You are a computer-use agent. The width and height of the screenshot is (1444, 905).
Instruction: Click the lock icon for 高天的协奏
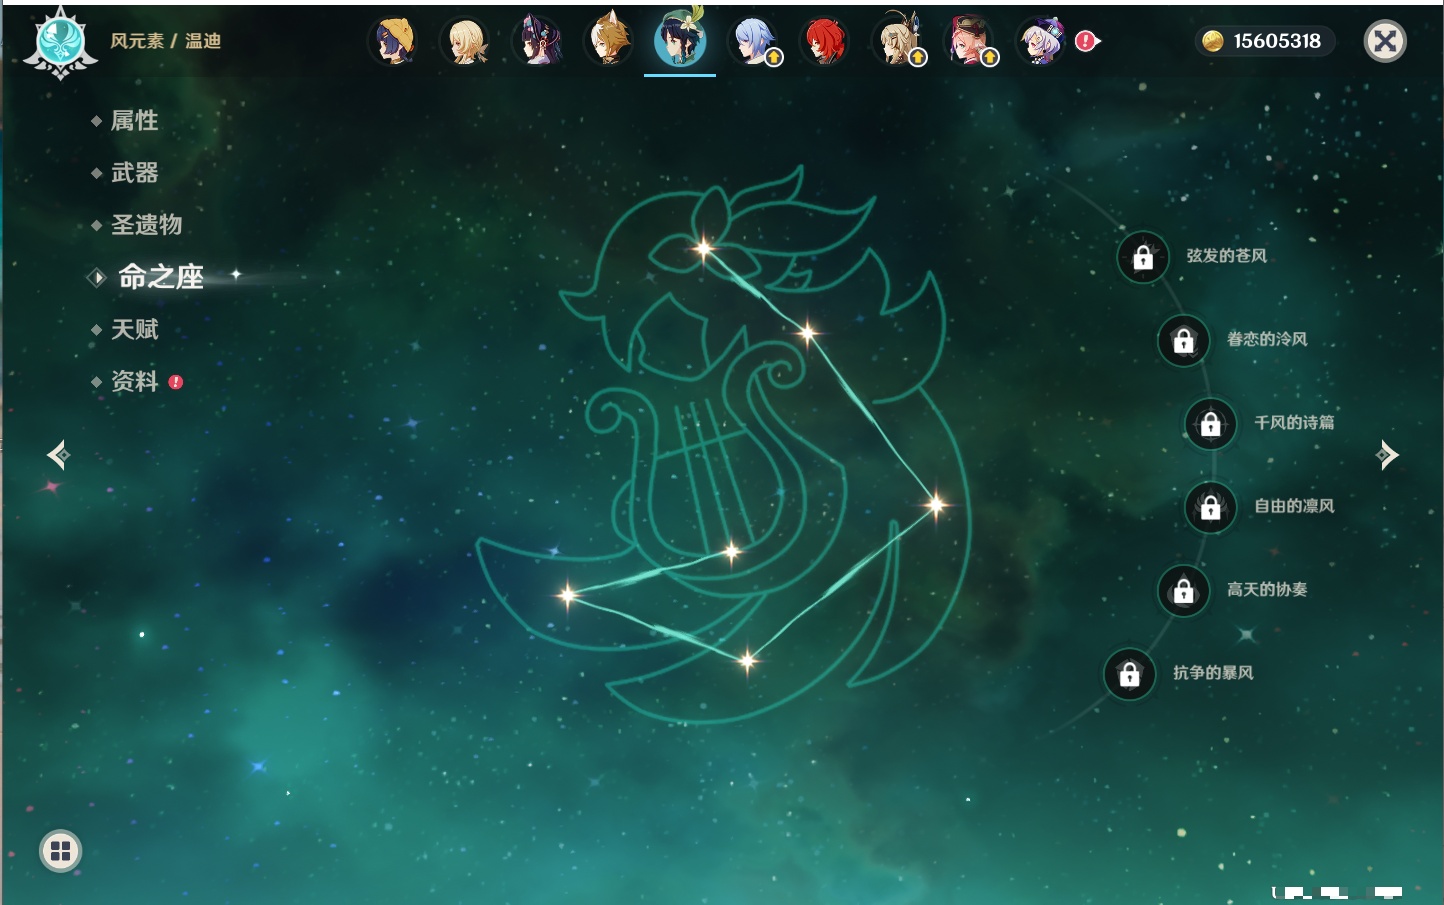pyautogui.click(x=1184, y=591)
